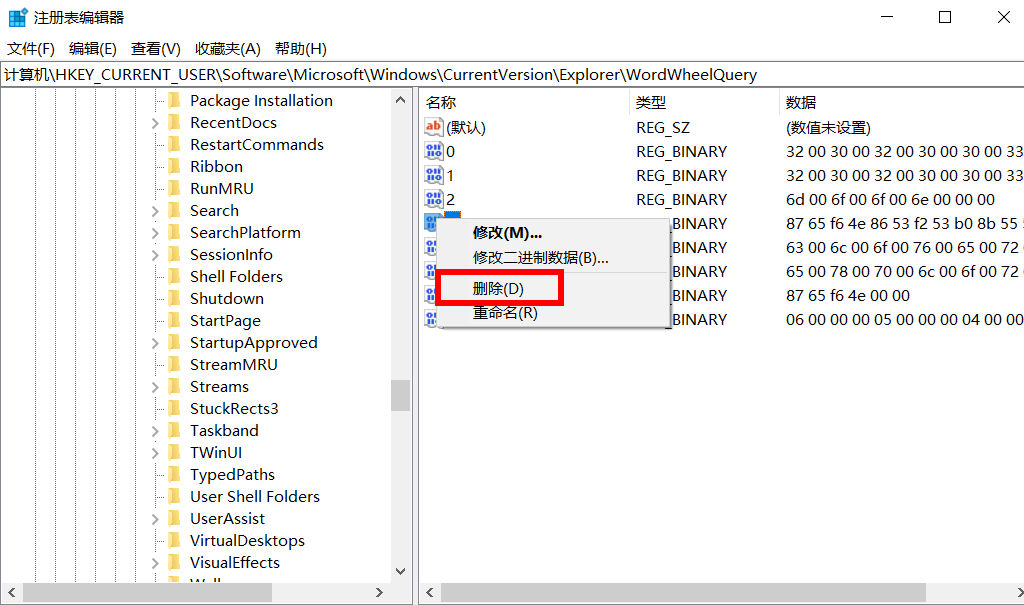Select the UserAssist key

[227, 519]
